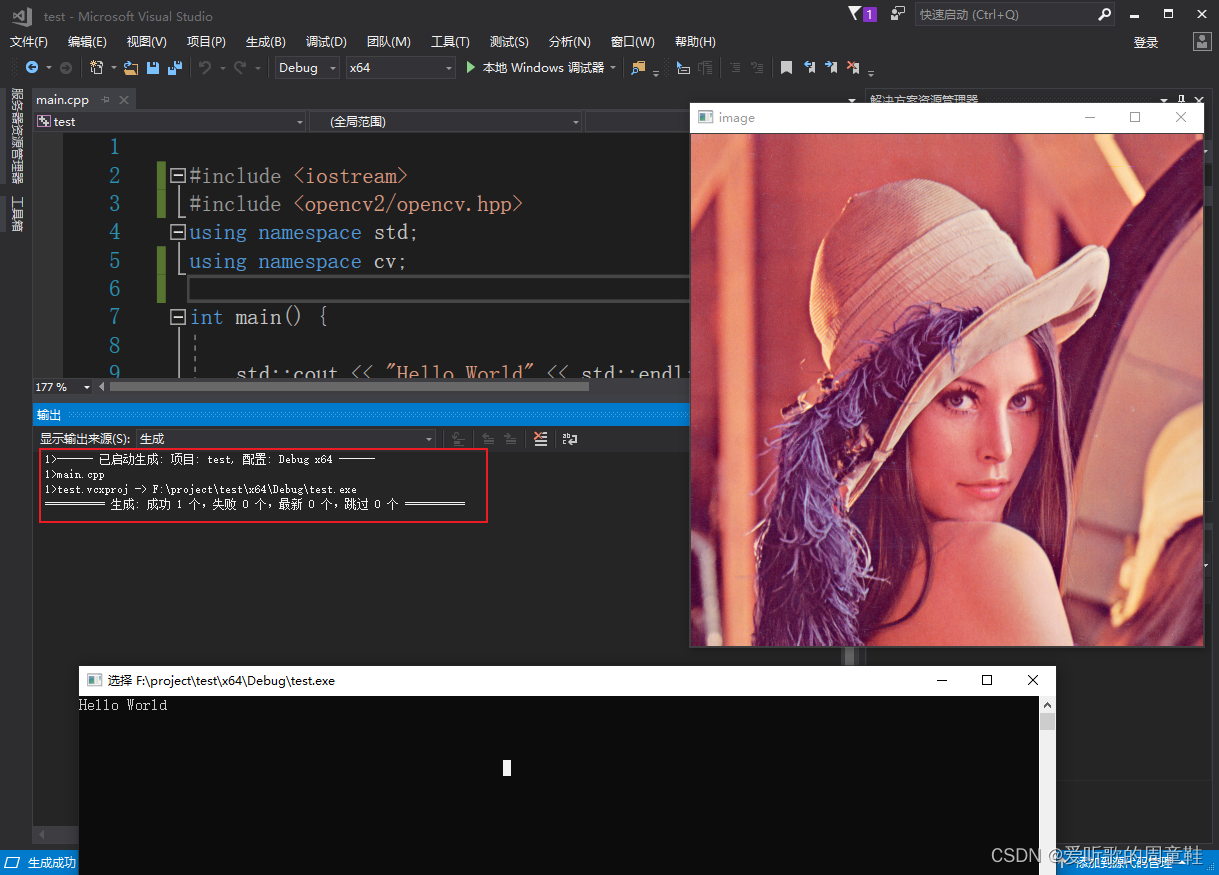The height and width of the screenshot is (875, 1219).
Task: Collapse the #include code block on line 2
Action: [176, 175]
